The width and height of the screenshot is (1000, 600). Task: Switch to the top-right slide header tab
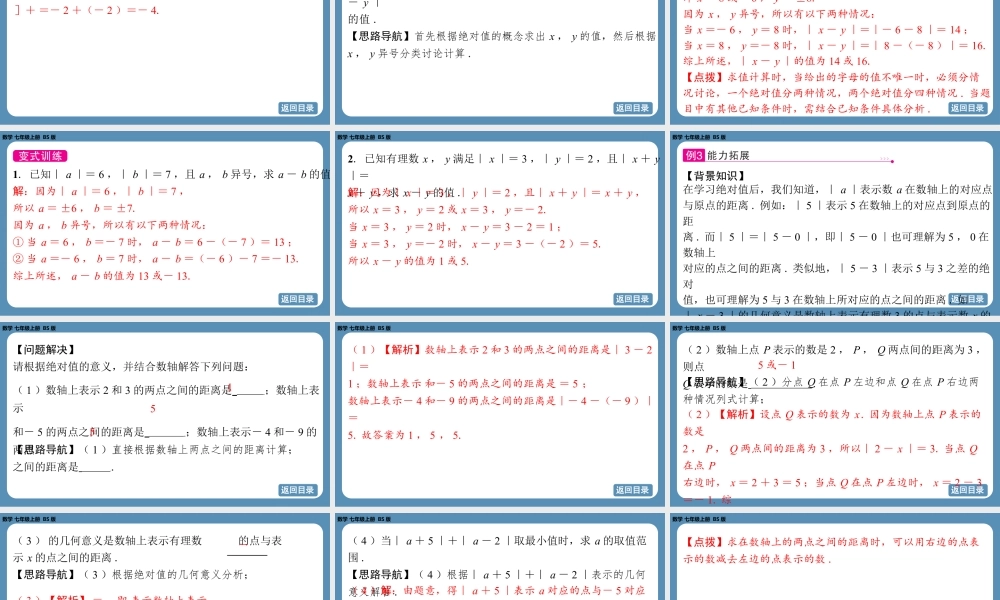(x=700, y=3)
